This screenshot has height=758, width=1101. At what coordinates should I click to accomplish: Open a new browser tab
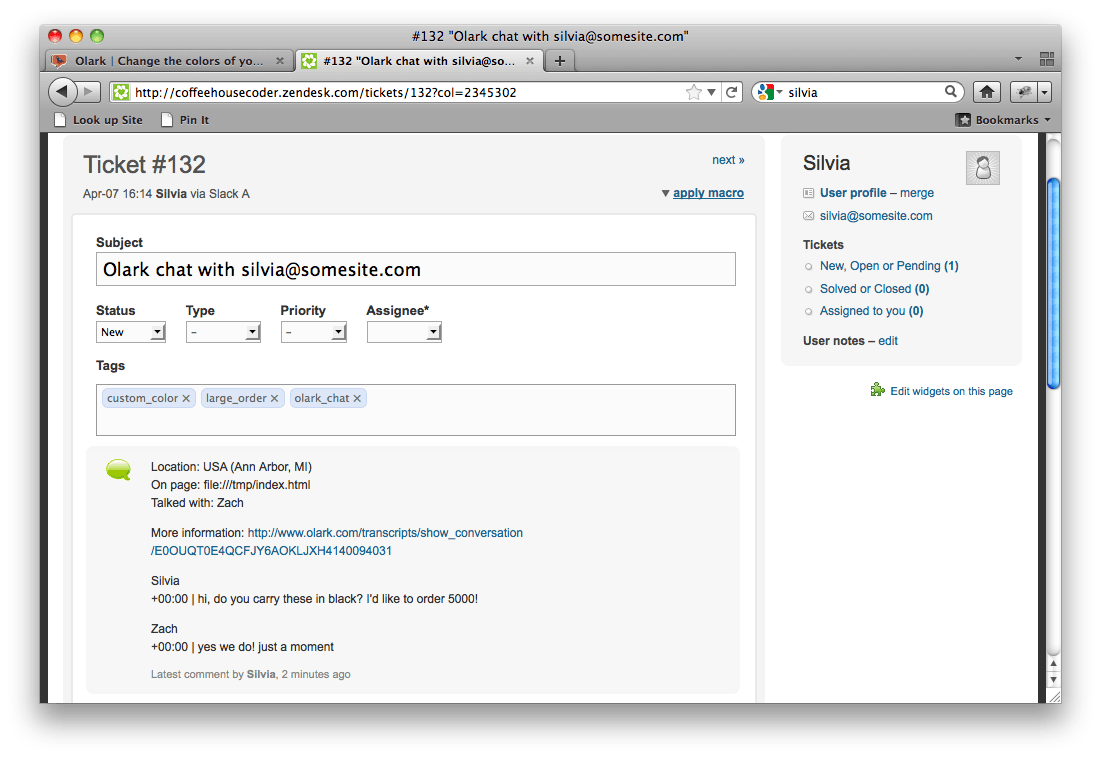tap(559, 61)
